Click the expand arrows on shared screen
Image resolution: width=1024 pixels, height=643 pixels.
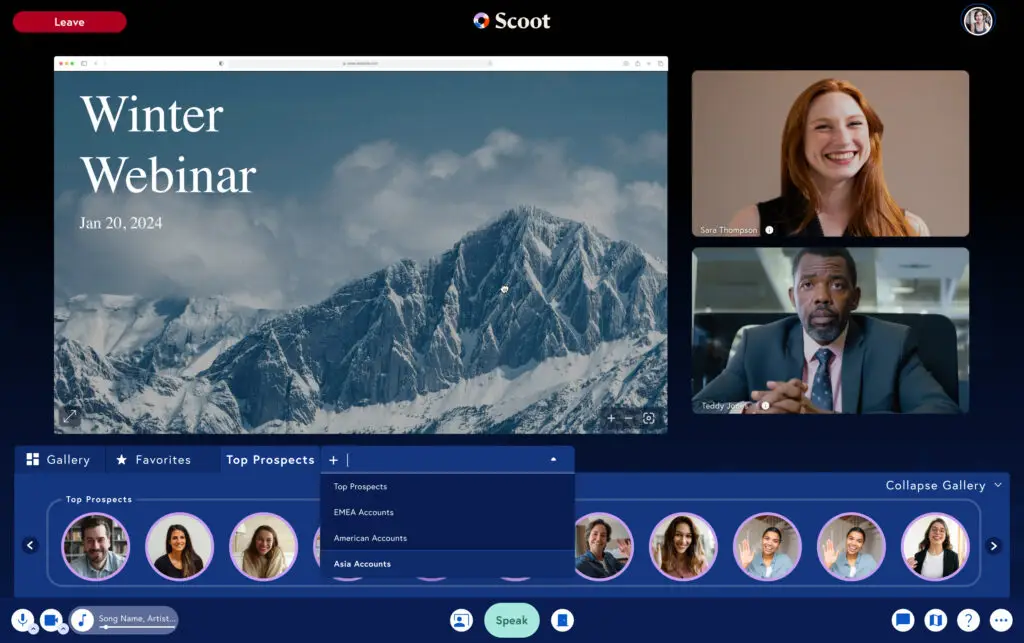pyautogui.click(x=70, y=417)
